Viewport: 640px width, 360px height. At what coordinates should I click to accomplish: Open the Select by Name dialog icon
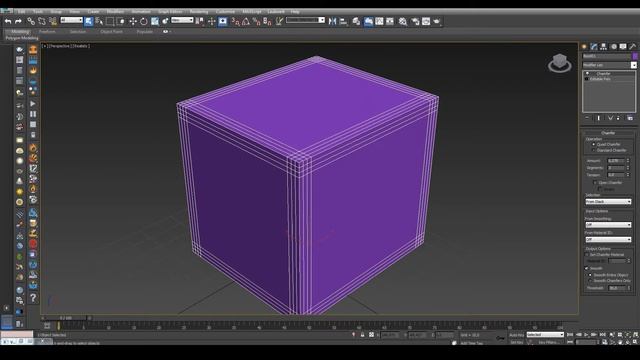pos(99,21)
